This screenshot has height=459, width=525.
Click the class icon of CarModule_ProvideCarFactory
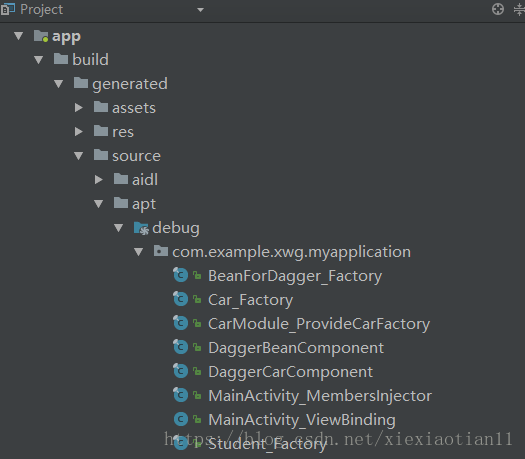tap(180, 323)
